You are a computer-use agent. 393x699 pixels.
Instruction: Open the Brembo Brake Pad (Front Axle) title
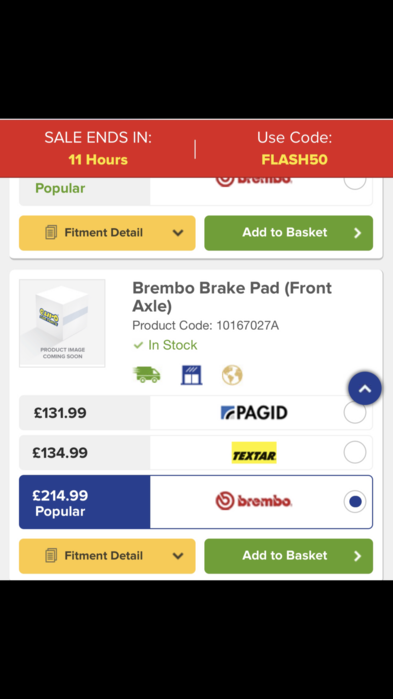tap(232, 297)
